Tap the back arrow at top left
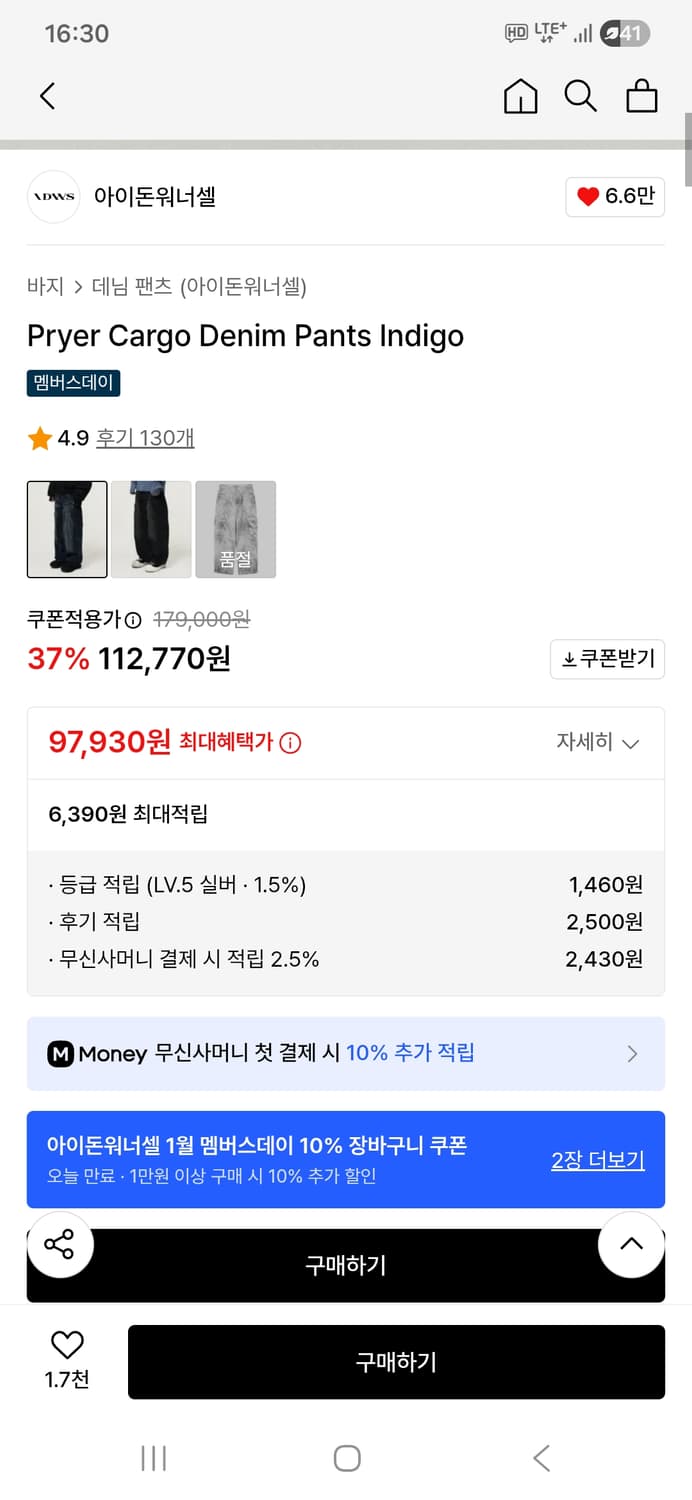The height and width of the screenshot is (1500, 692). (x=45, y=96)
